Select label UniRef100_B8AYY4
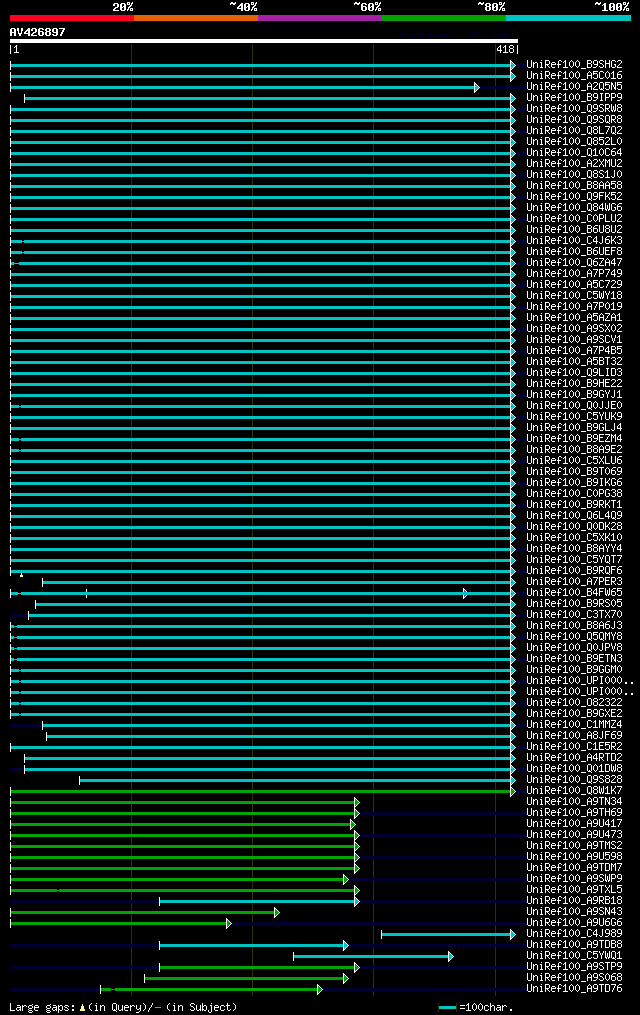Screen dimensions: 640x1015 [x=574, y=549]
